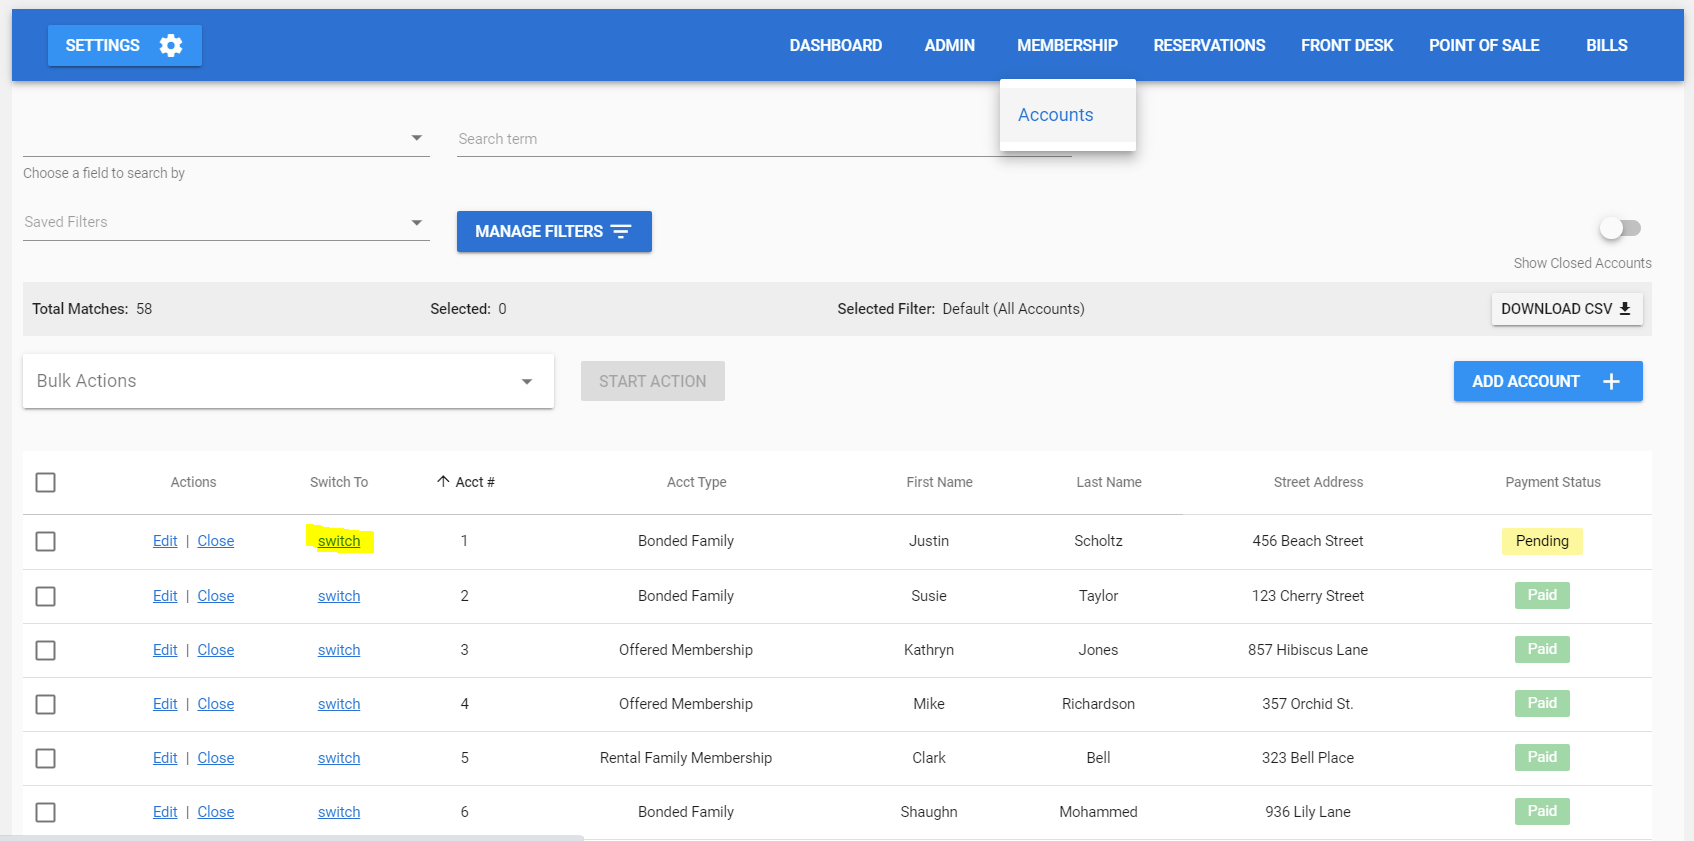Check the box for Clark Bell's account
Screen dimensions: 1694x841
pos(45,758)
